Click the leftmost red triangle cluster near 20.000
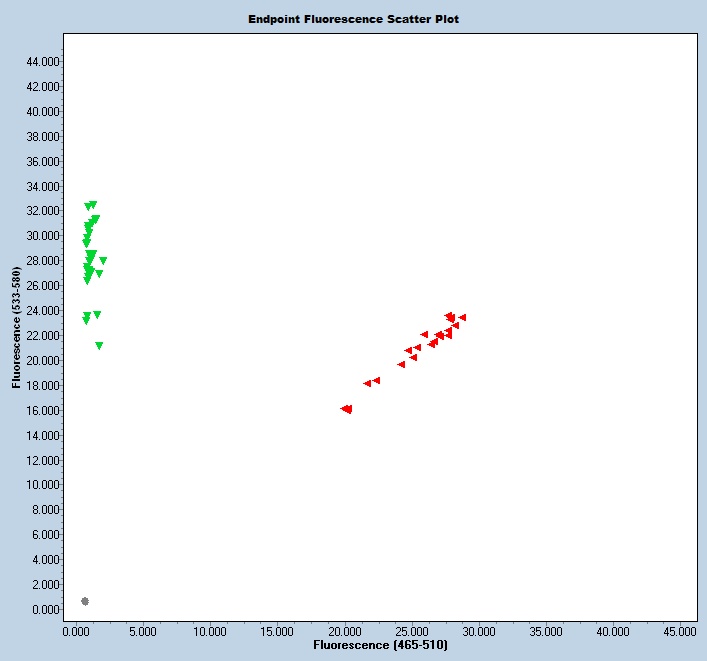Screen dimensions: 707x661 point(347,409)
